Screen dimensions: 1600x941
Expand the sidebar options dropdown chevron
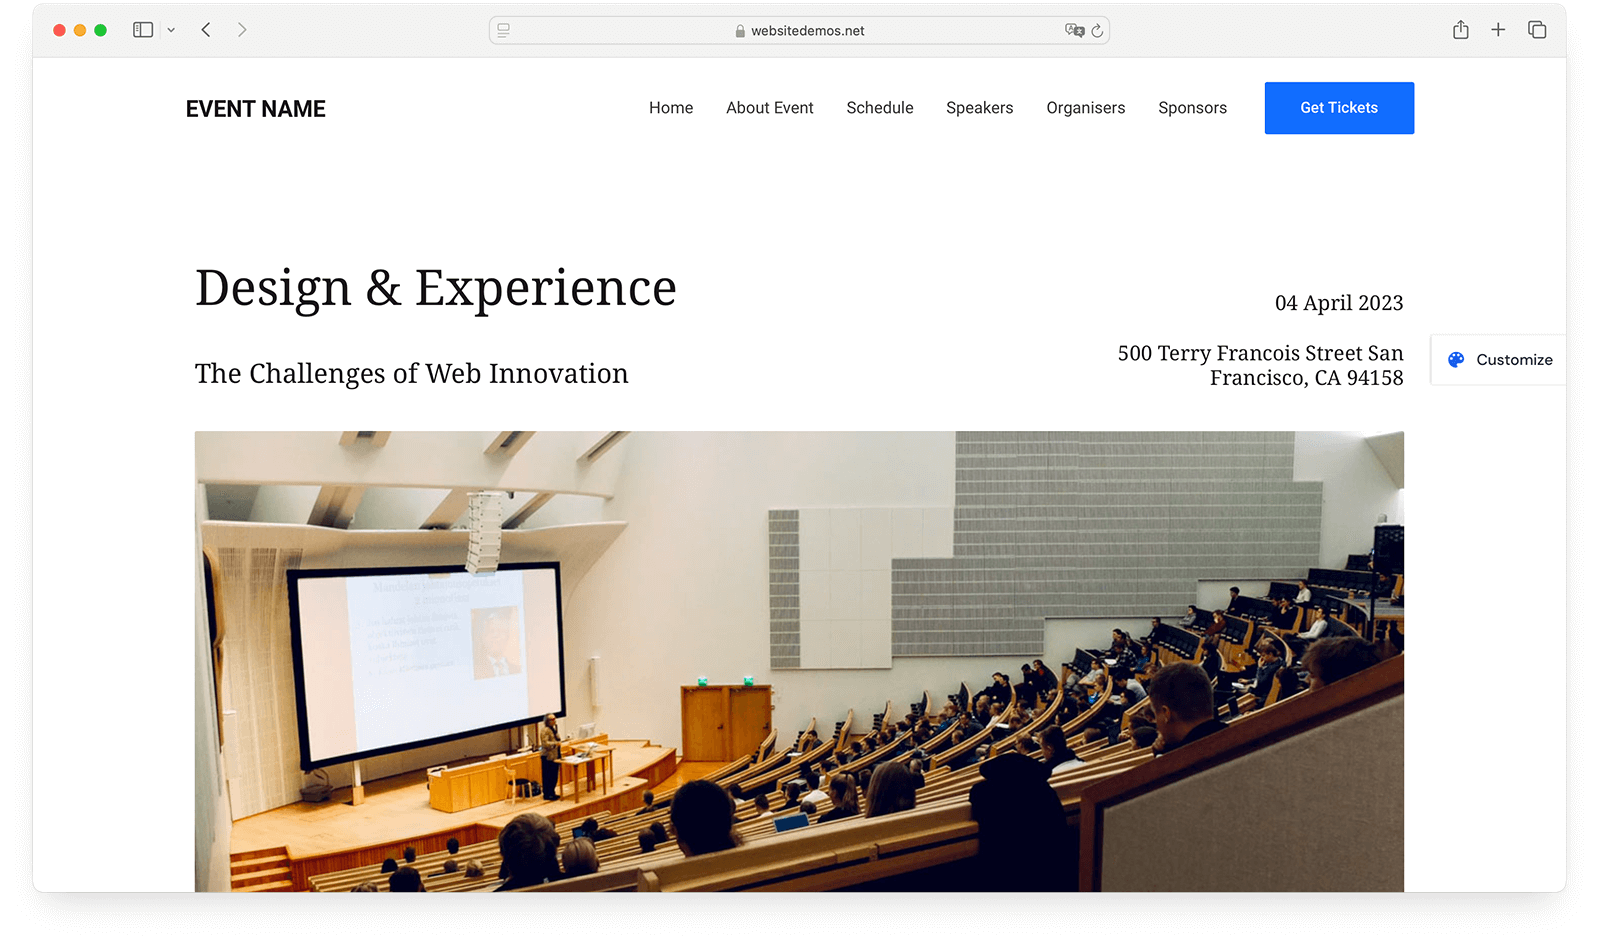171,30
